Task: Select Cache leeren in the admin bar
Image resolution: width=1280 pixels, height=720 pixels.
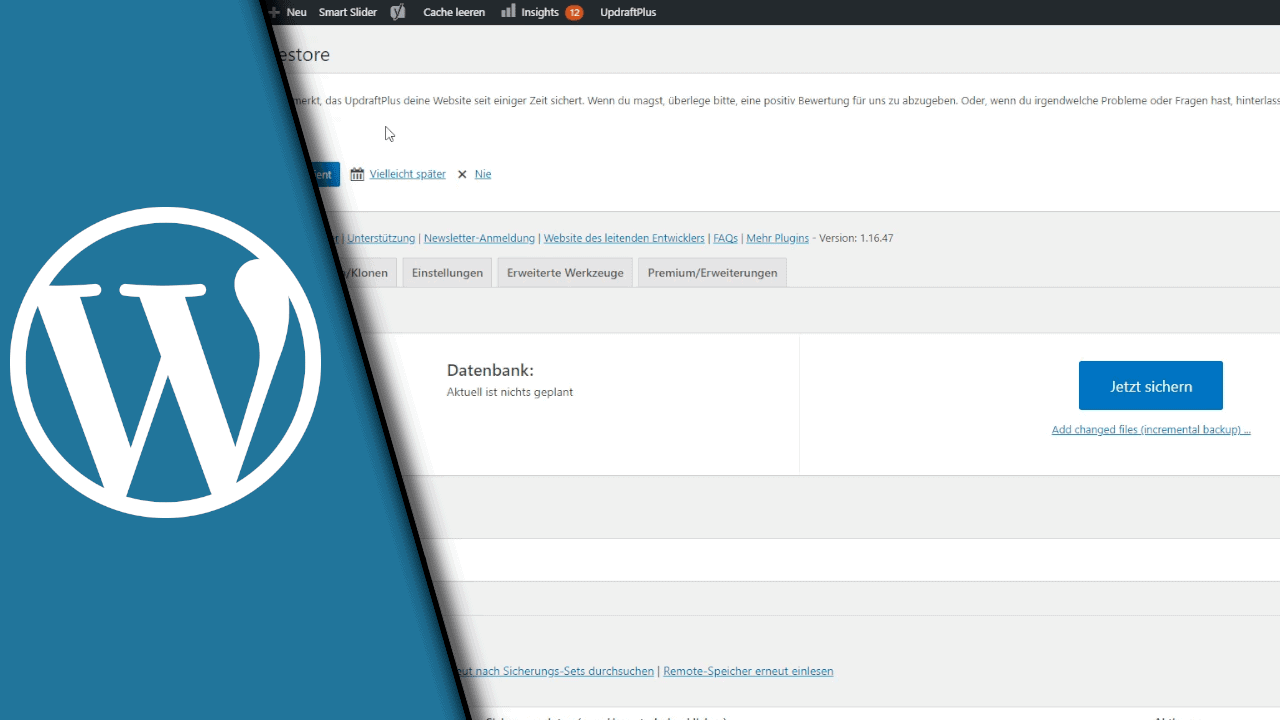Action: click(x=454, y=12)
